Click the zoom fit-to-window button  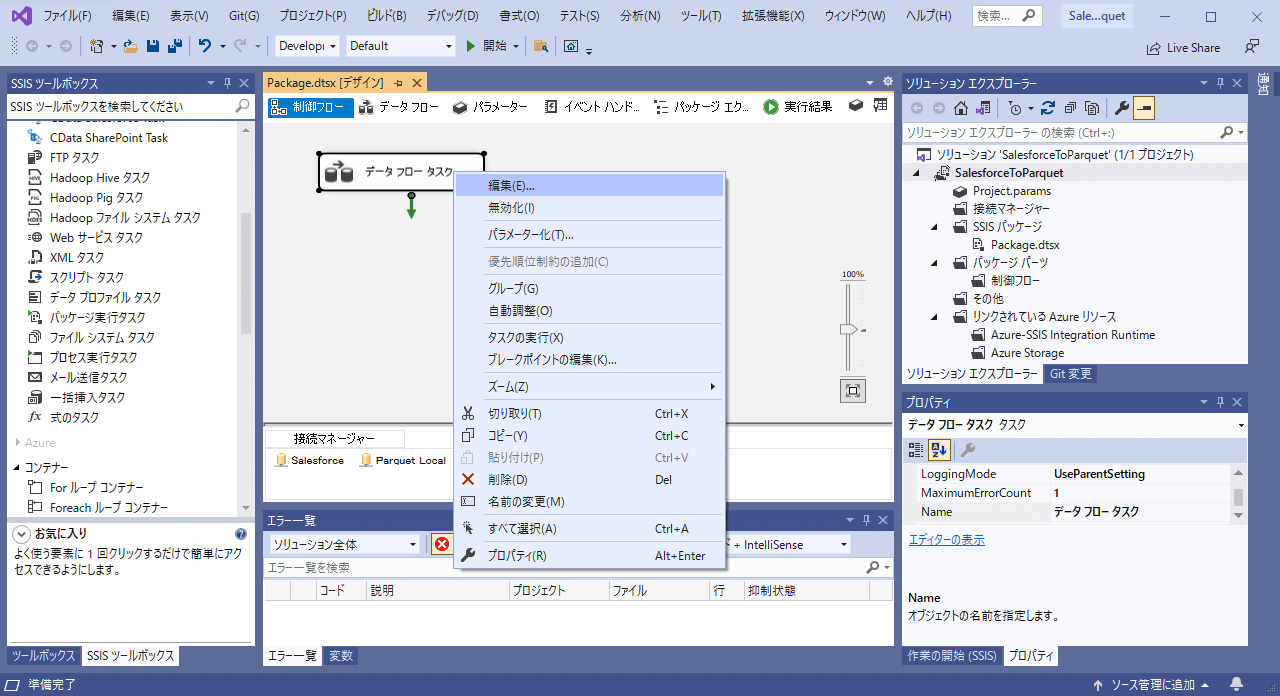pyautogui.click(x=853, y=391)
